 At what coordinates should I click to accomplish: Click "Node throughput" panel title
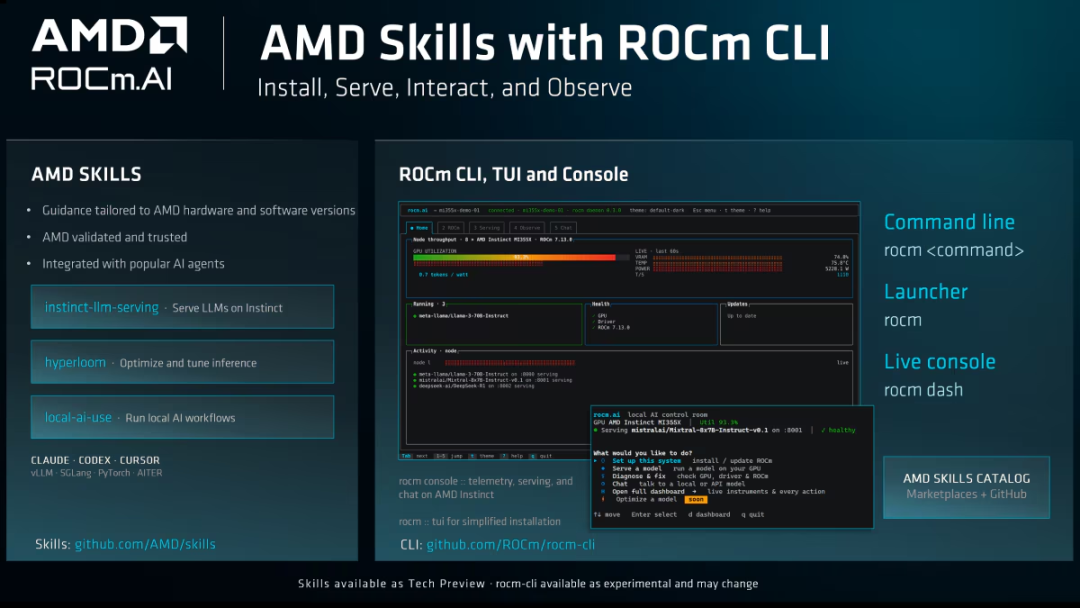435,240
